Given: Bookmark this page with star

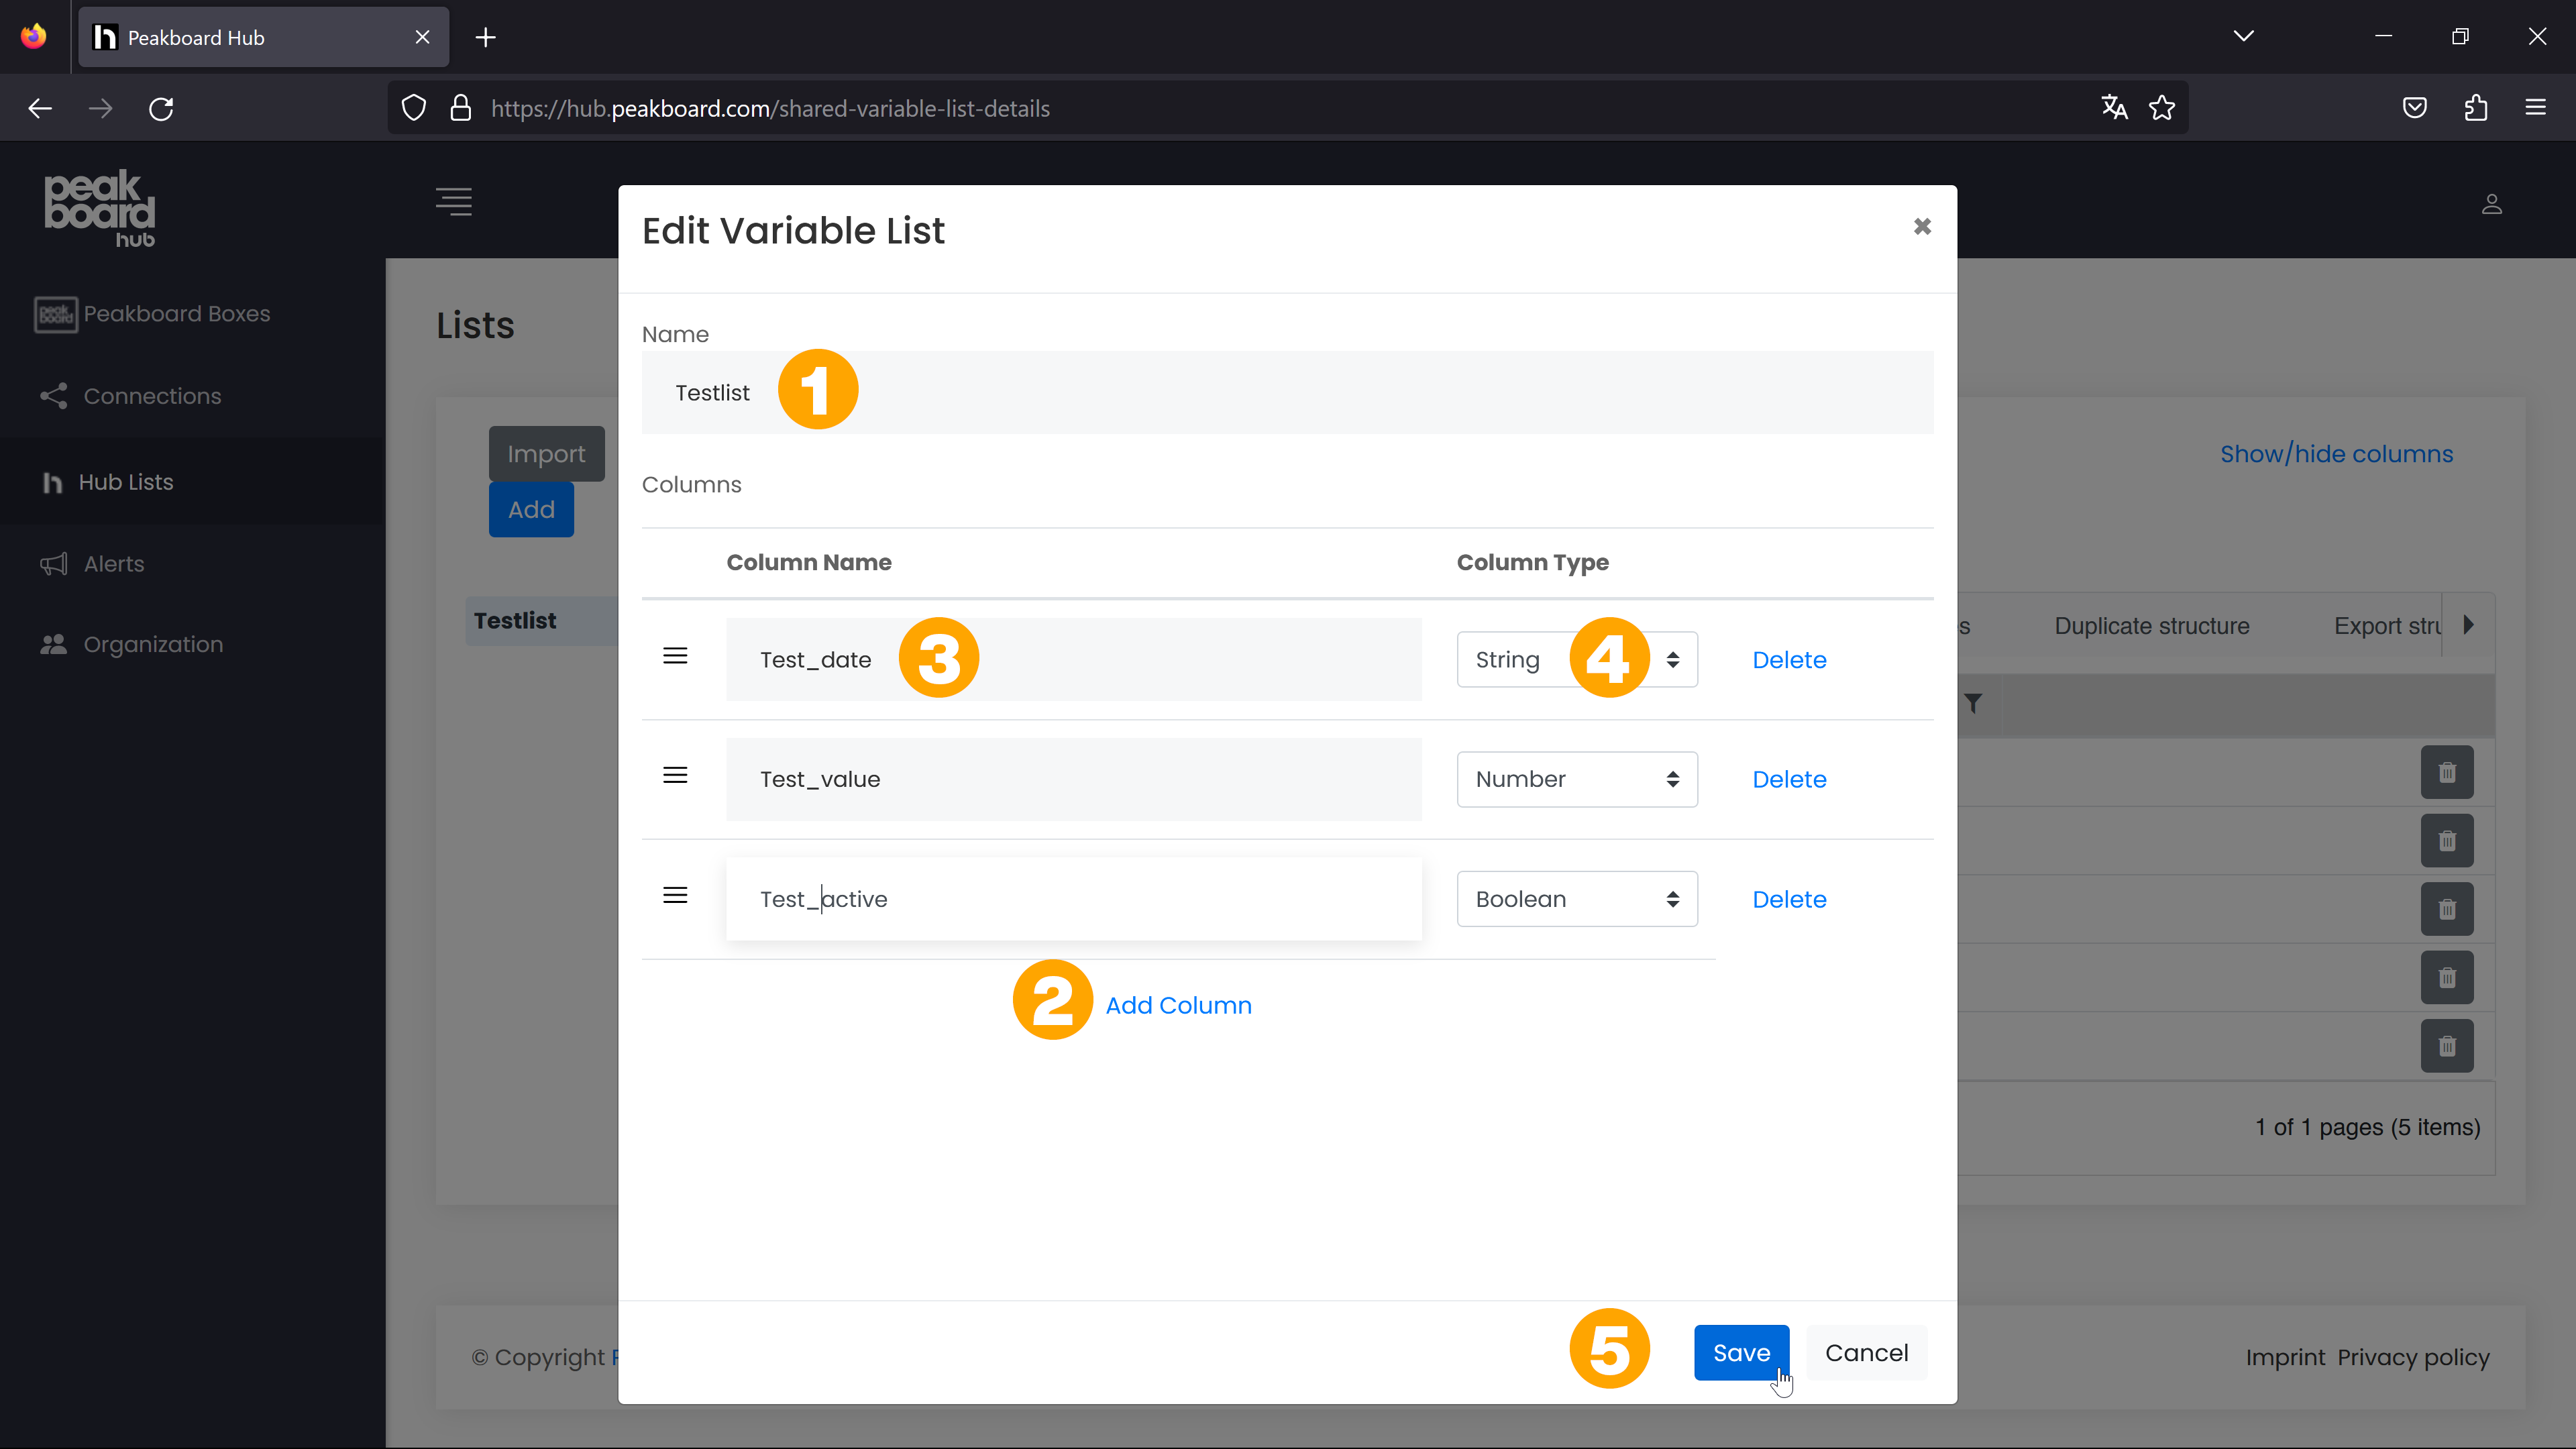Looking at the screenshot, I should click(x=2161, y=108).
